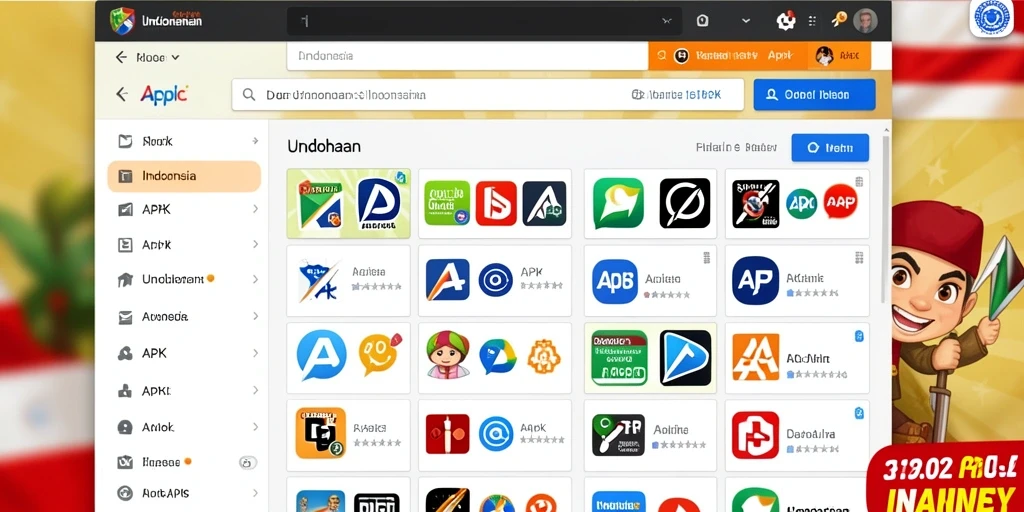The width and height of the screenshot is (1024, 512).
Task: Select the APK sidebar item with the chart icon
Action: click(184, 210)
